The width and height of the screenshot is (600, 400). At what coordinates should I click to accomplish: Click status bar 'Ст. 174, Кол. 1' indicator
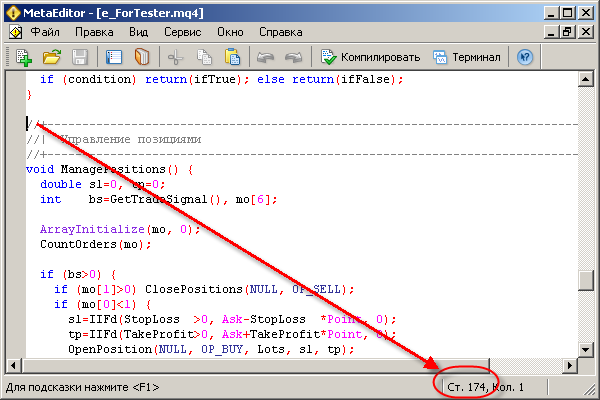click(485, 387)
